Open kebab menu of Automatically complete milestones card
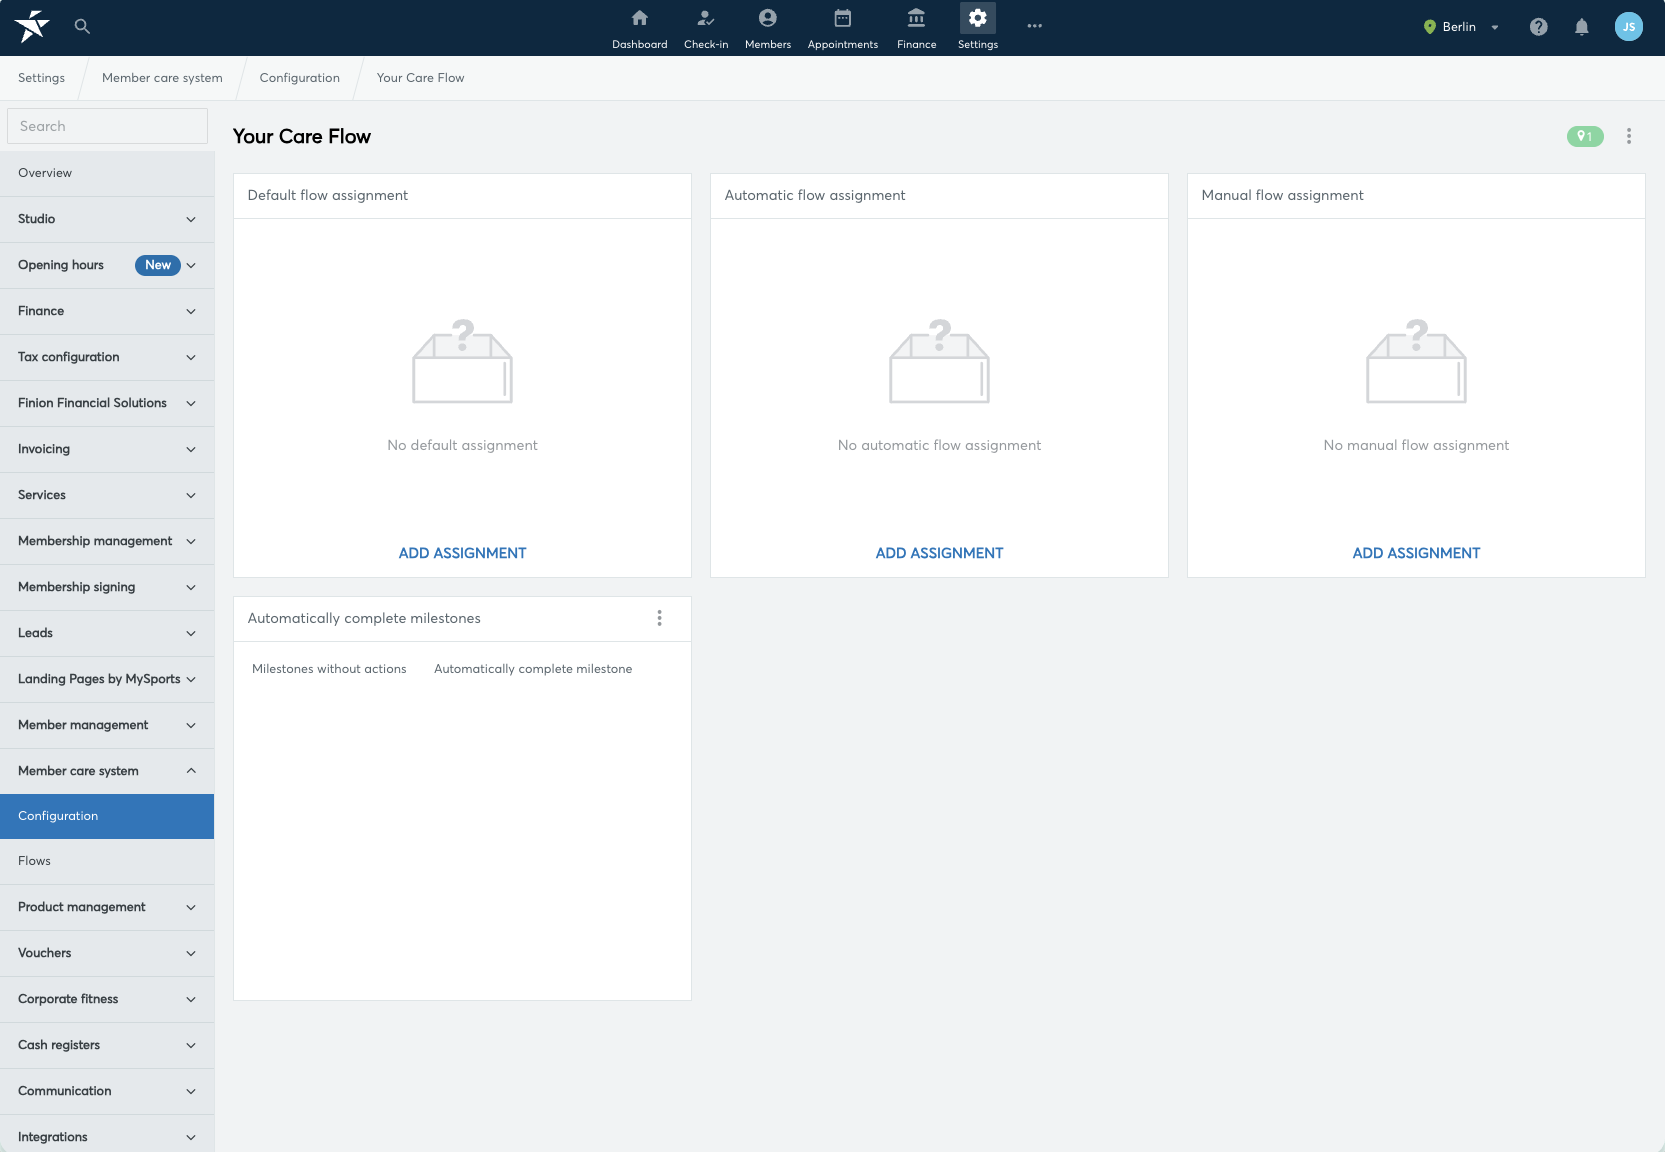Screen dimensions: 1665x1152 click(660, 618)
